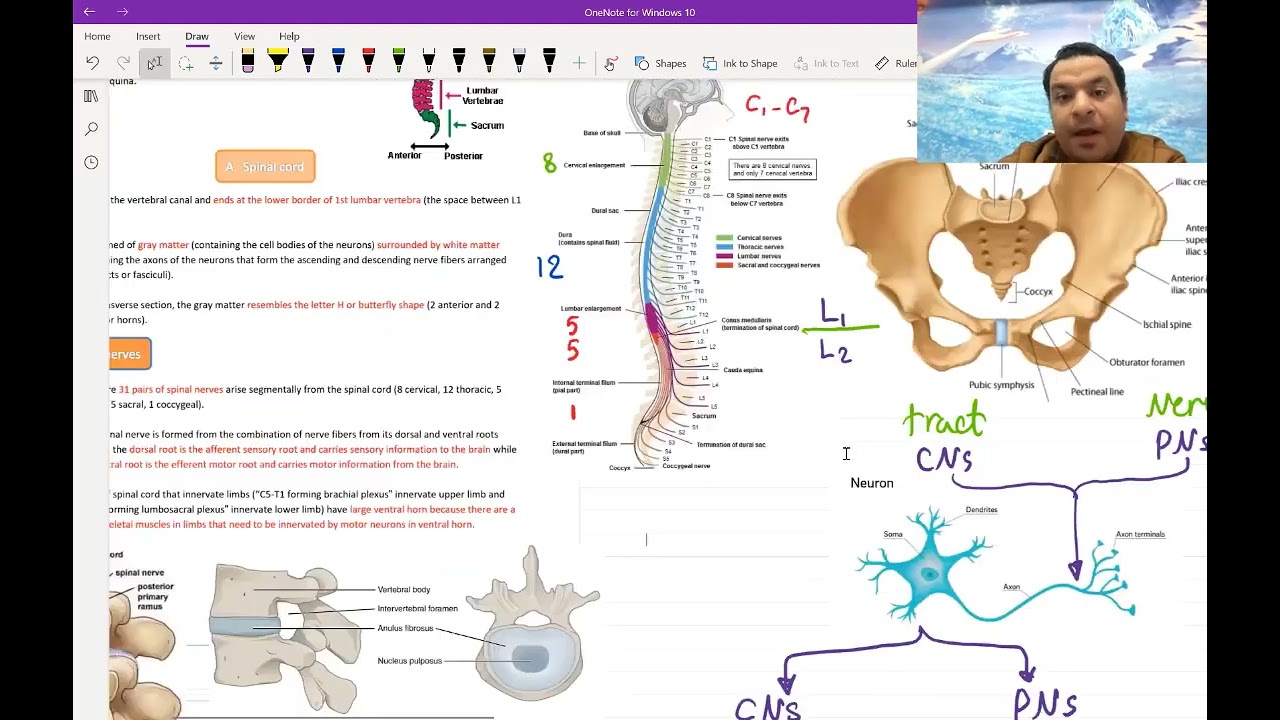Click the 'A. Spinal cord' heading box
Viewport: 1280px width, 720px height.
265,167
